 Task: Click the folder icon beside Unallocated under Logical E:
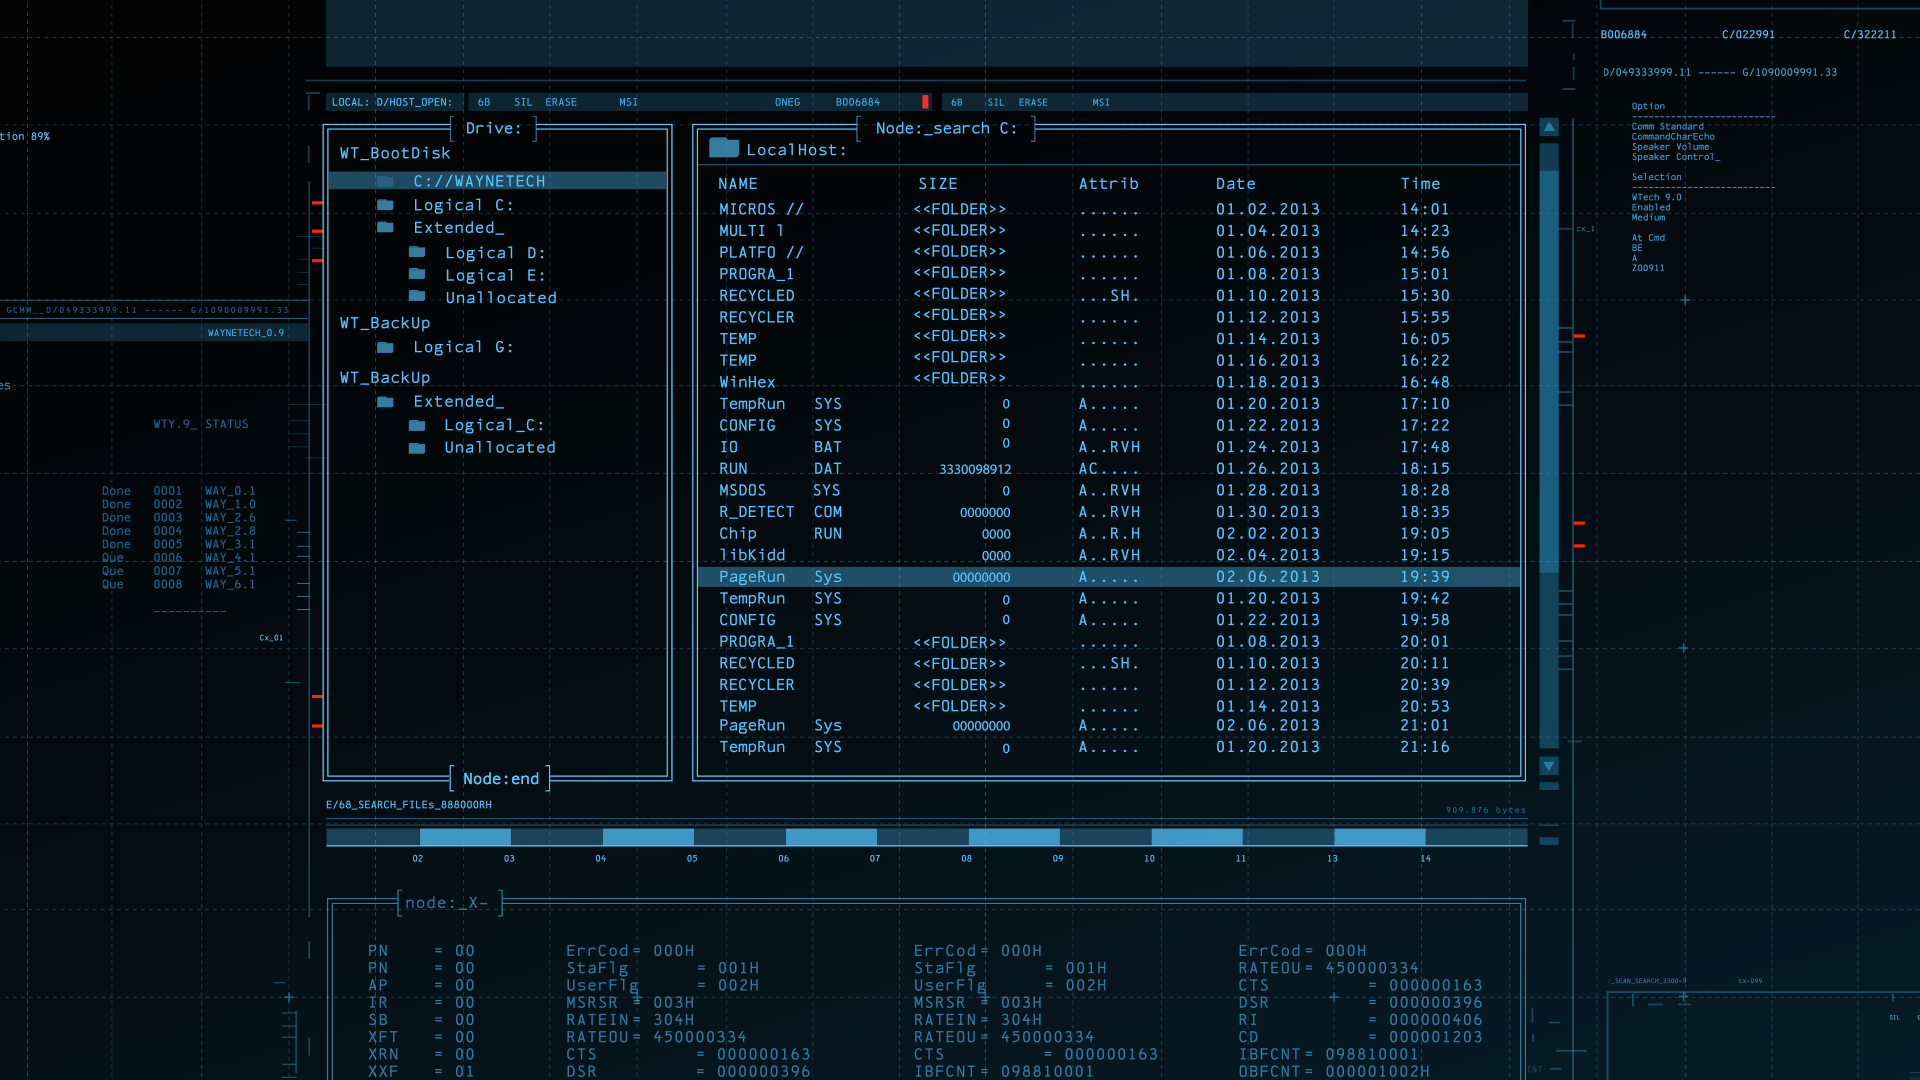417,297
